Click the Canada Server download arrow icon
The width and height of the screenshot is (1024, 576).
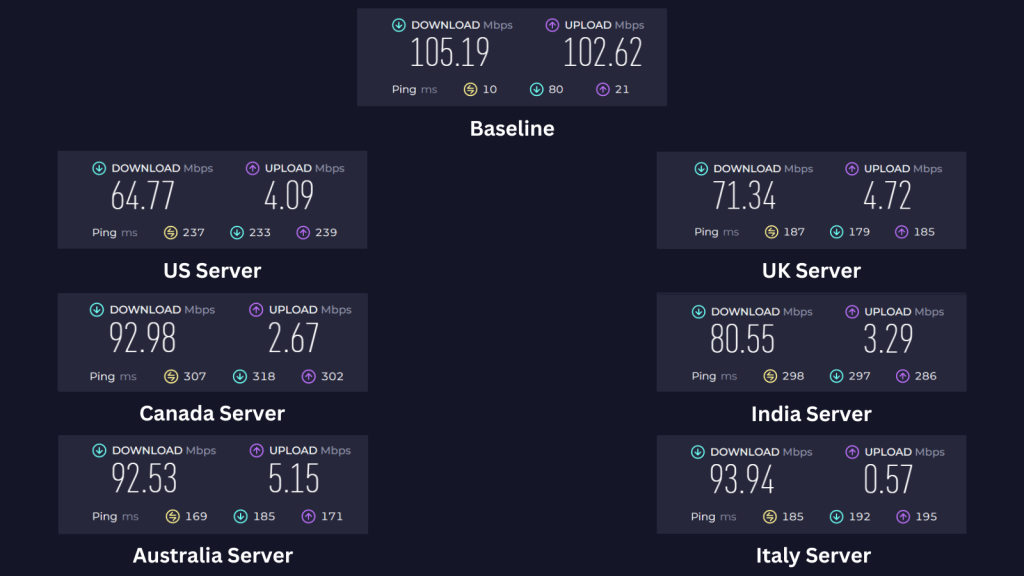point(97,310)
